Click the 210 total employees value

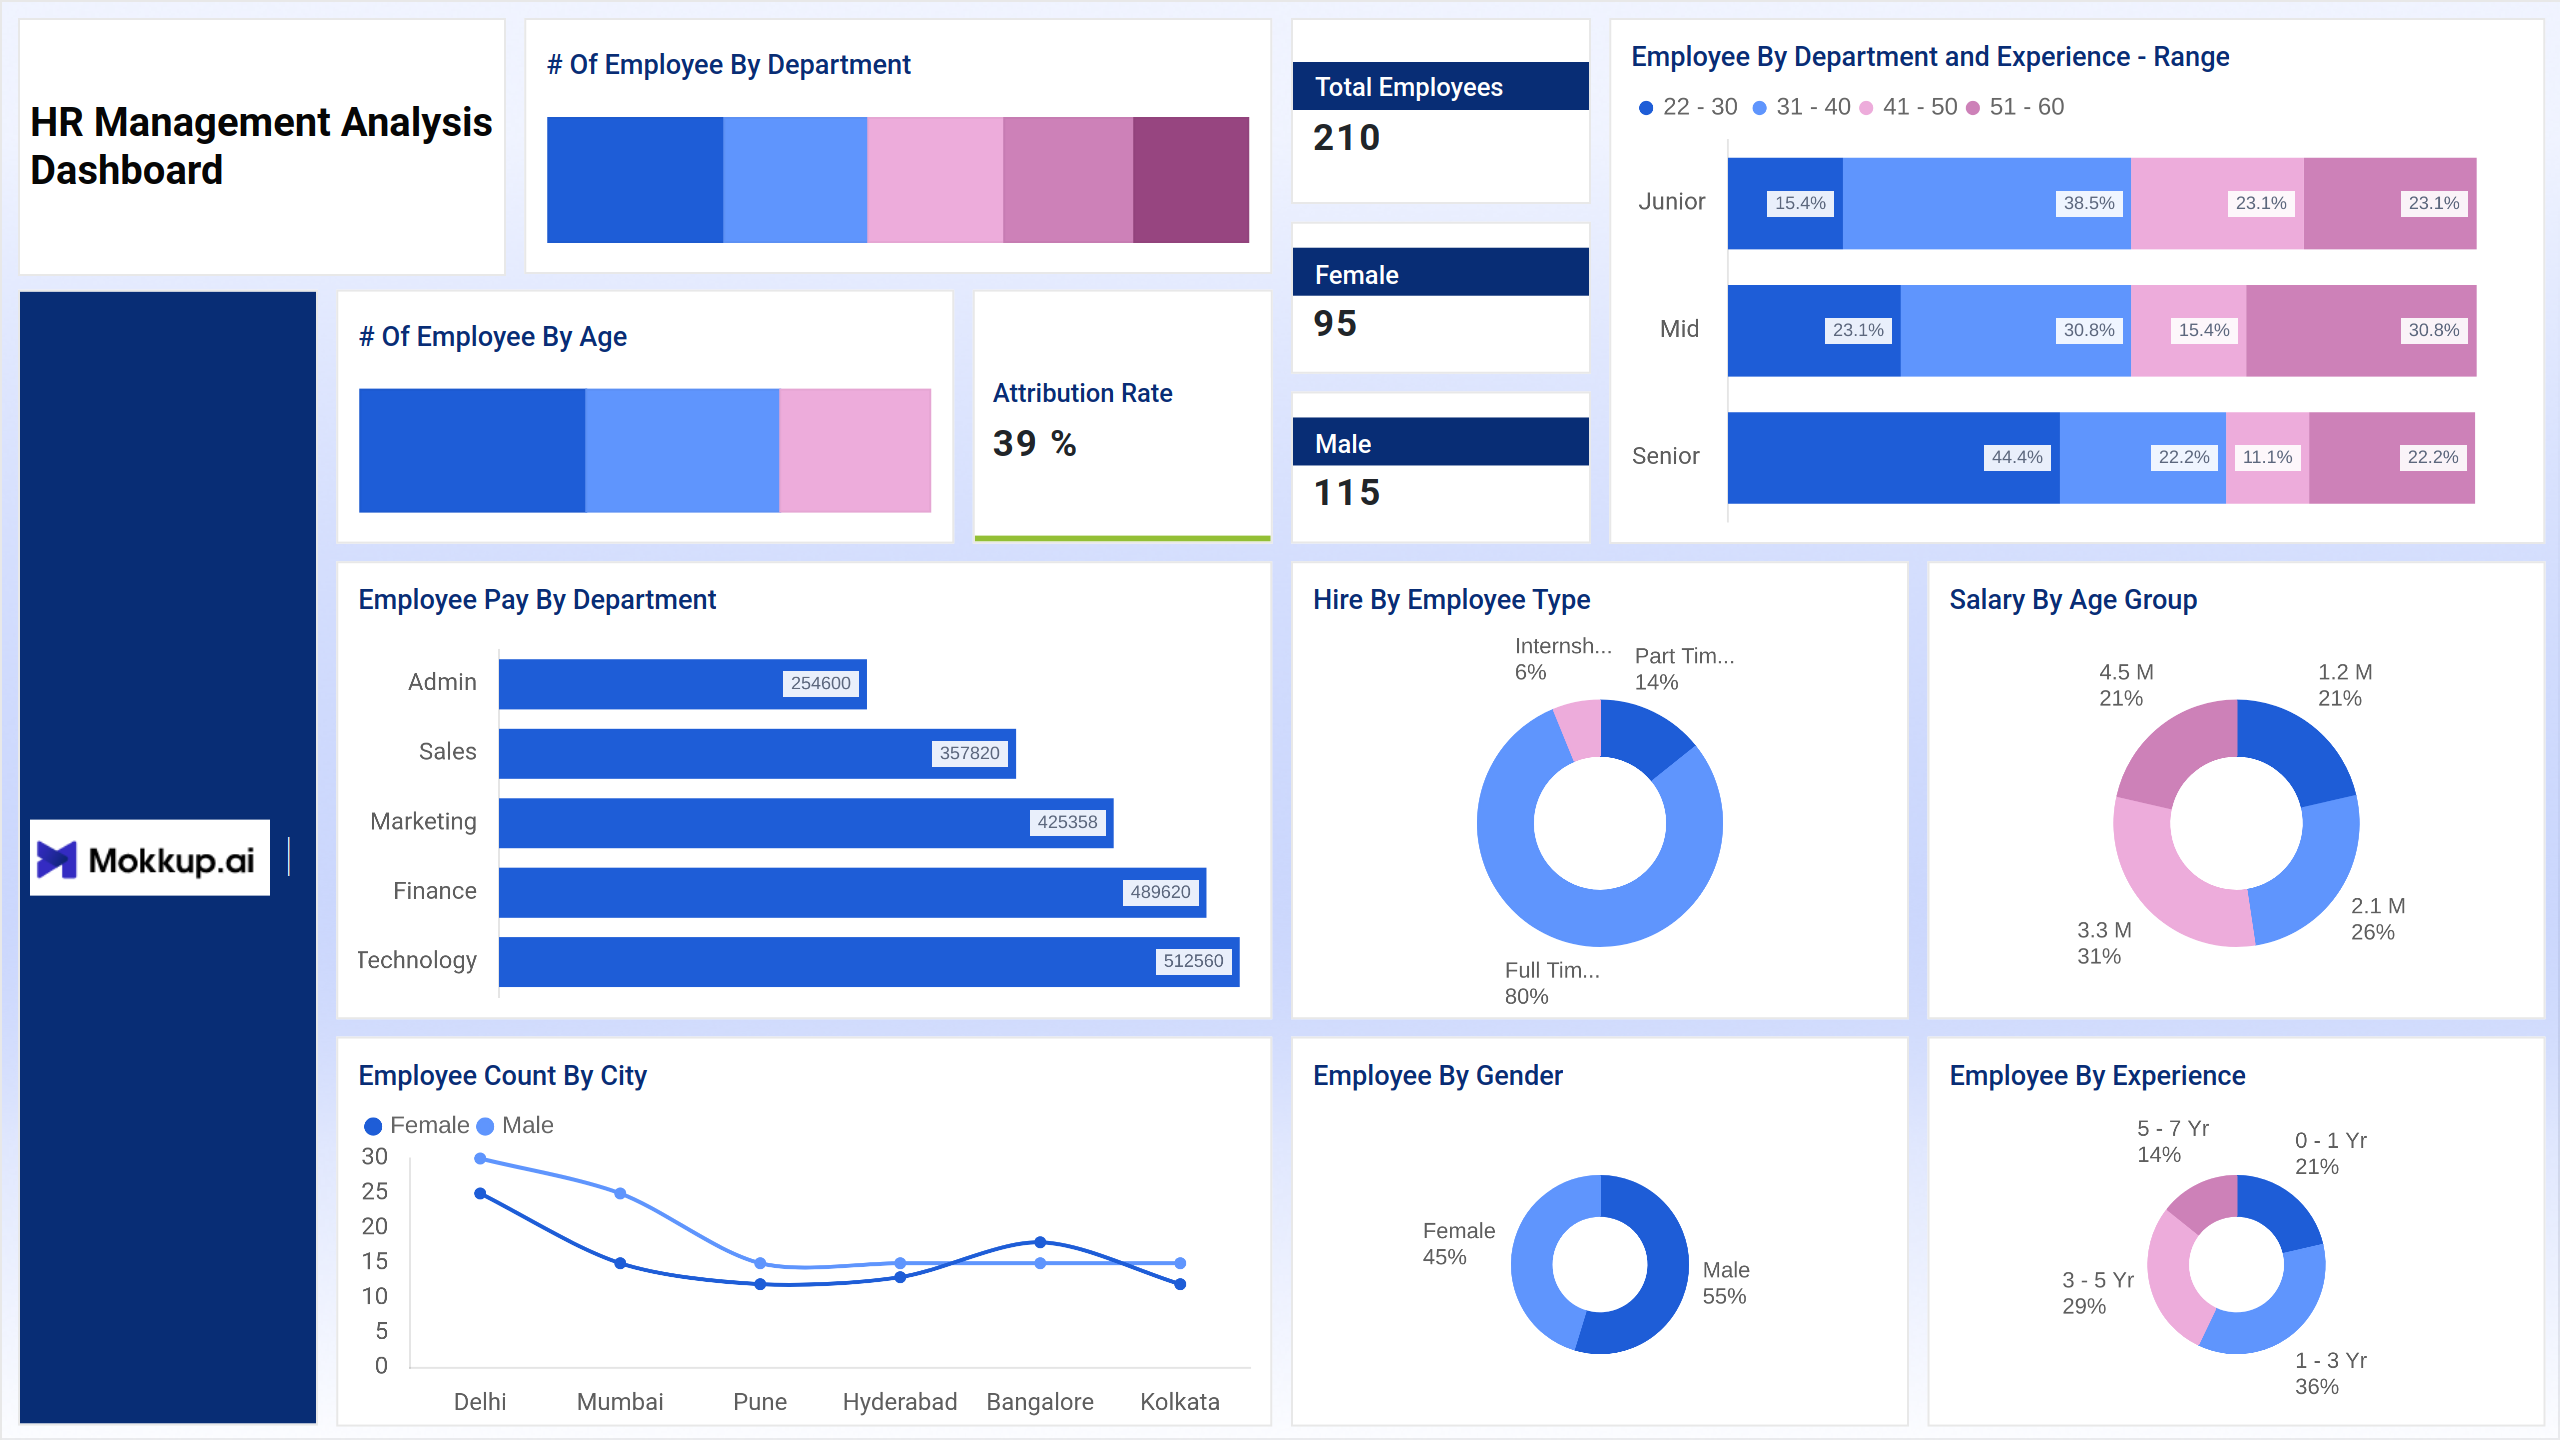pos(1346,138)
